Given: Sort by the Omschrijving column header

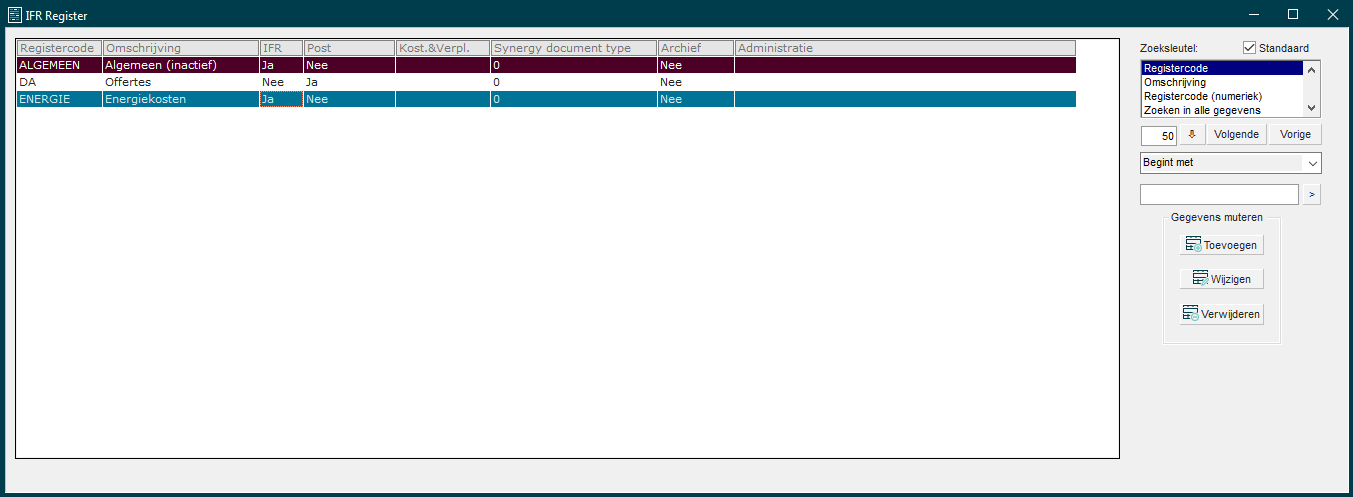Looking at the screenshot, I should point(180,48).
